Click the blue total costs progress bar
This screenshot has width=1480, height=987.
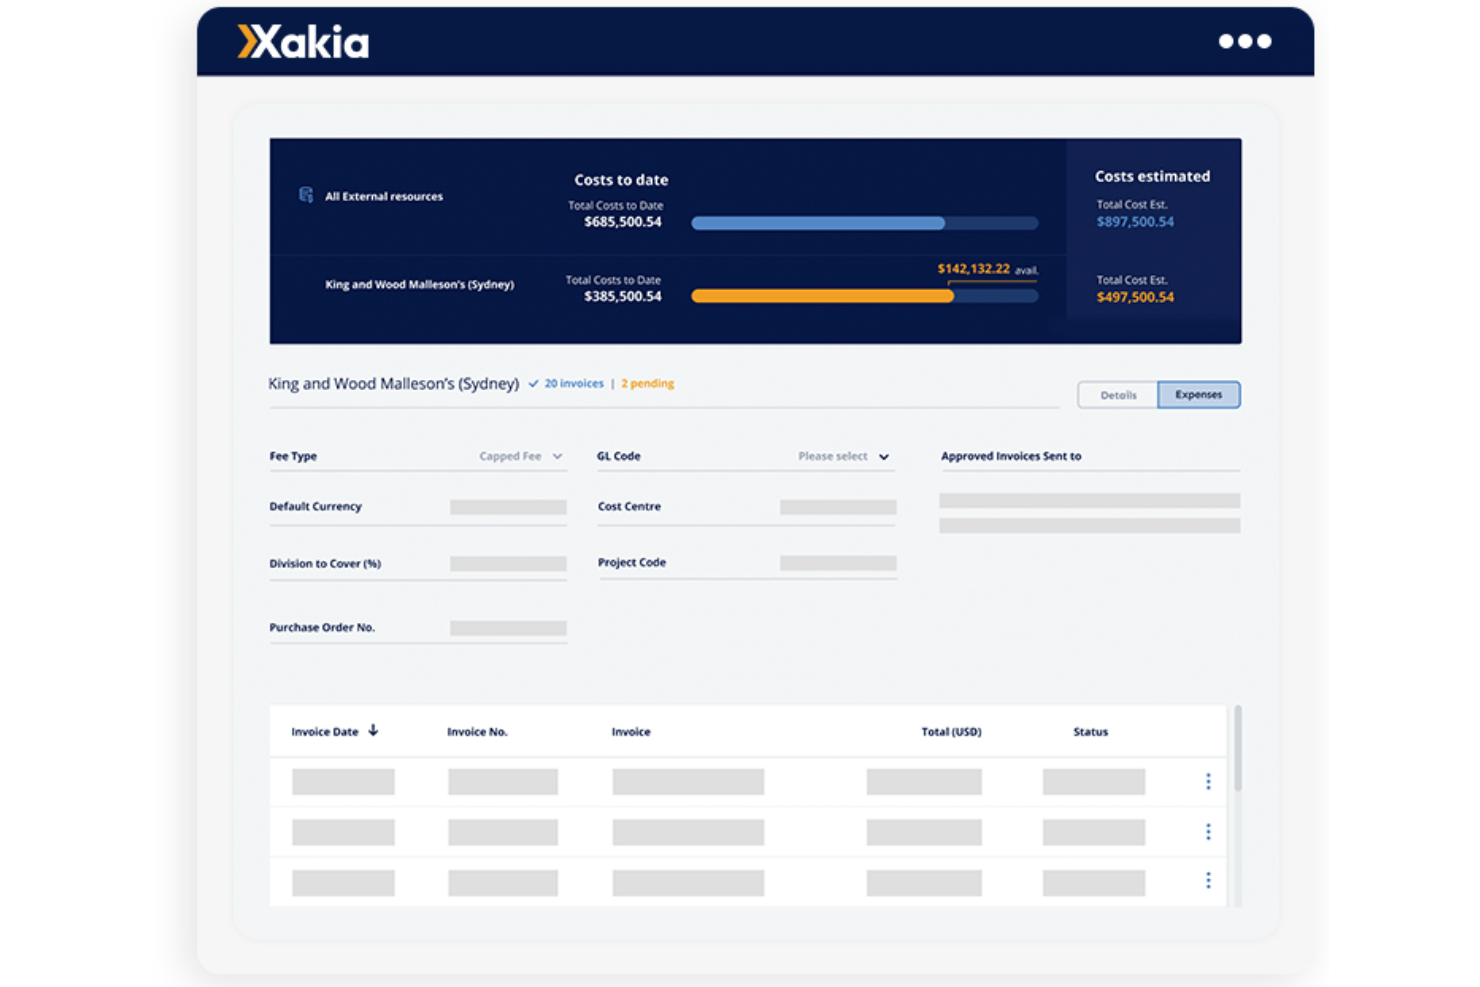point(865,223)
